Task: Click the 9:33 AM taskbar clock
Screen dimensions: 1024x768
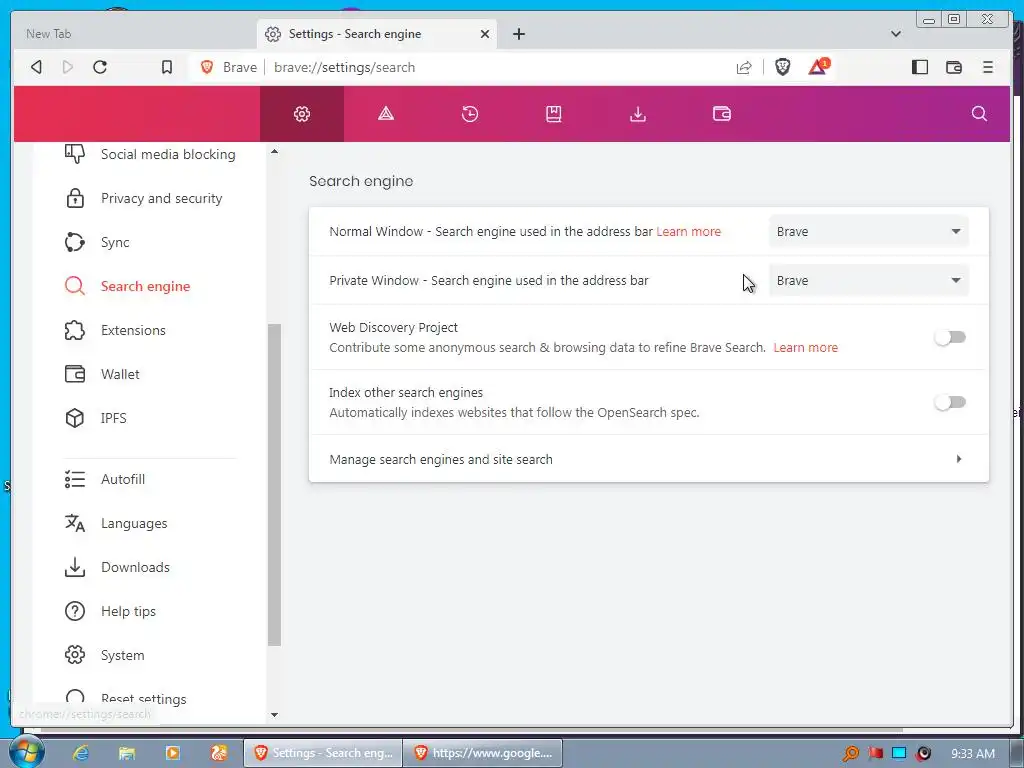Action: (972, 754)
